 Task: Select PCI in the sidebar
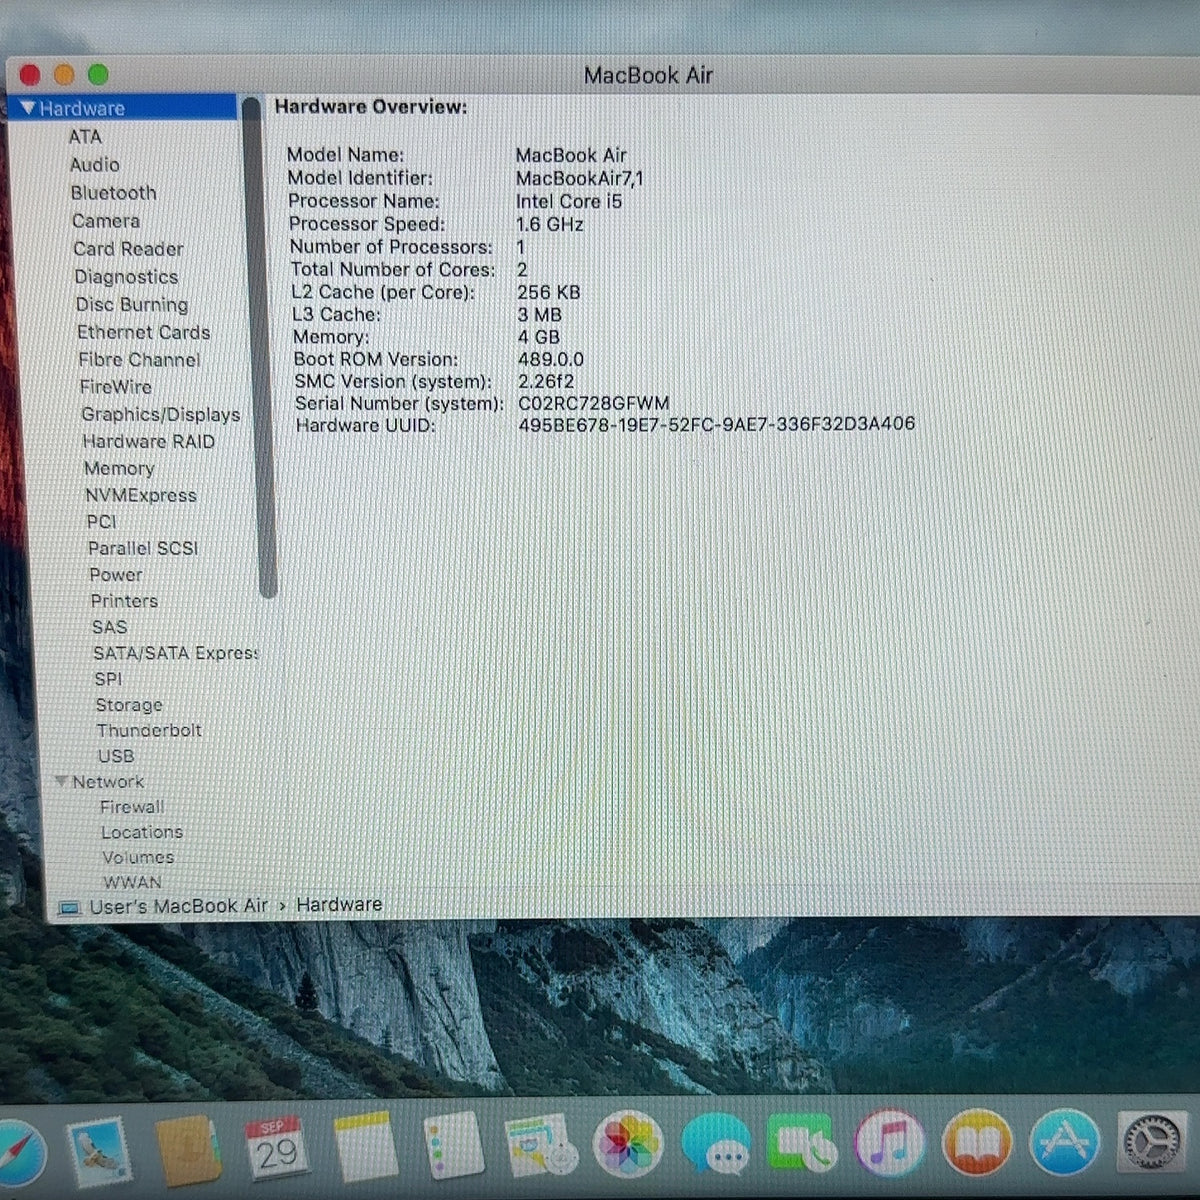(101, 521)
